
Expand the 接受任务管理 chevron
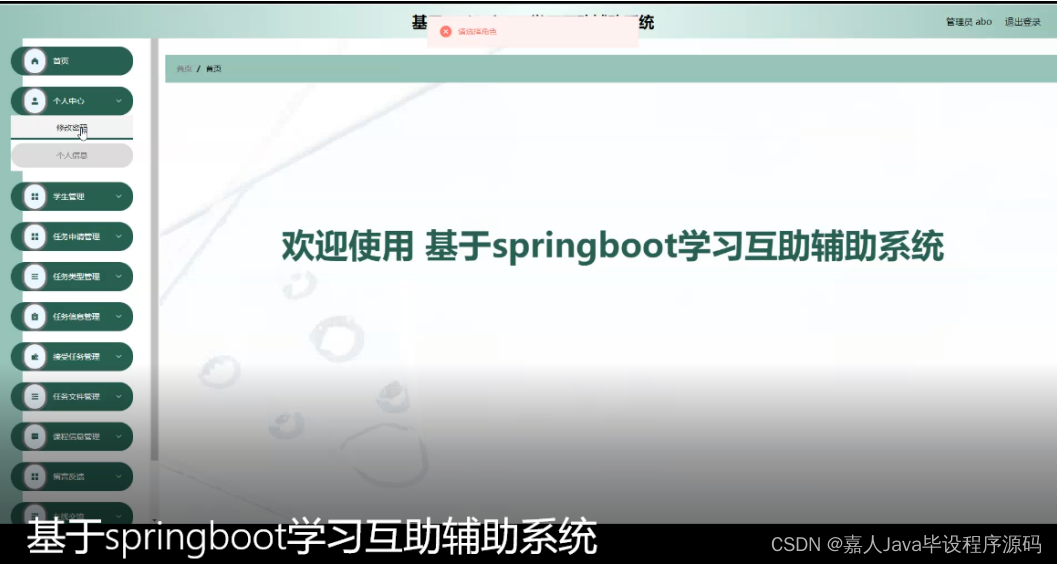(119, 357)
